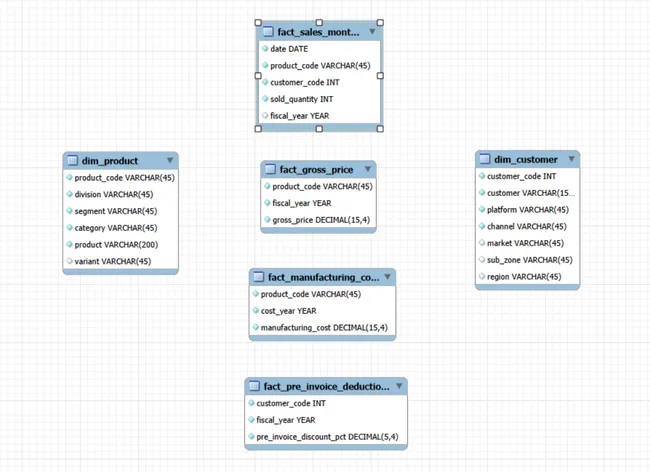Click the diamond icon beside platform VARCHAR(45)
Screen dimensions: 650x472
pyautogui.click(x=482, y=209)
